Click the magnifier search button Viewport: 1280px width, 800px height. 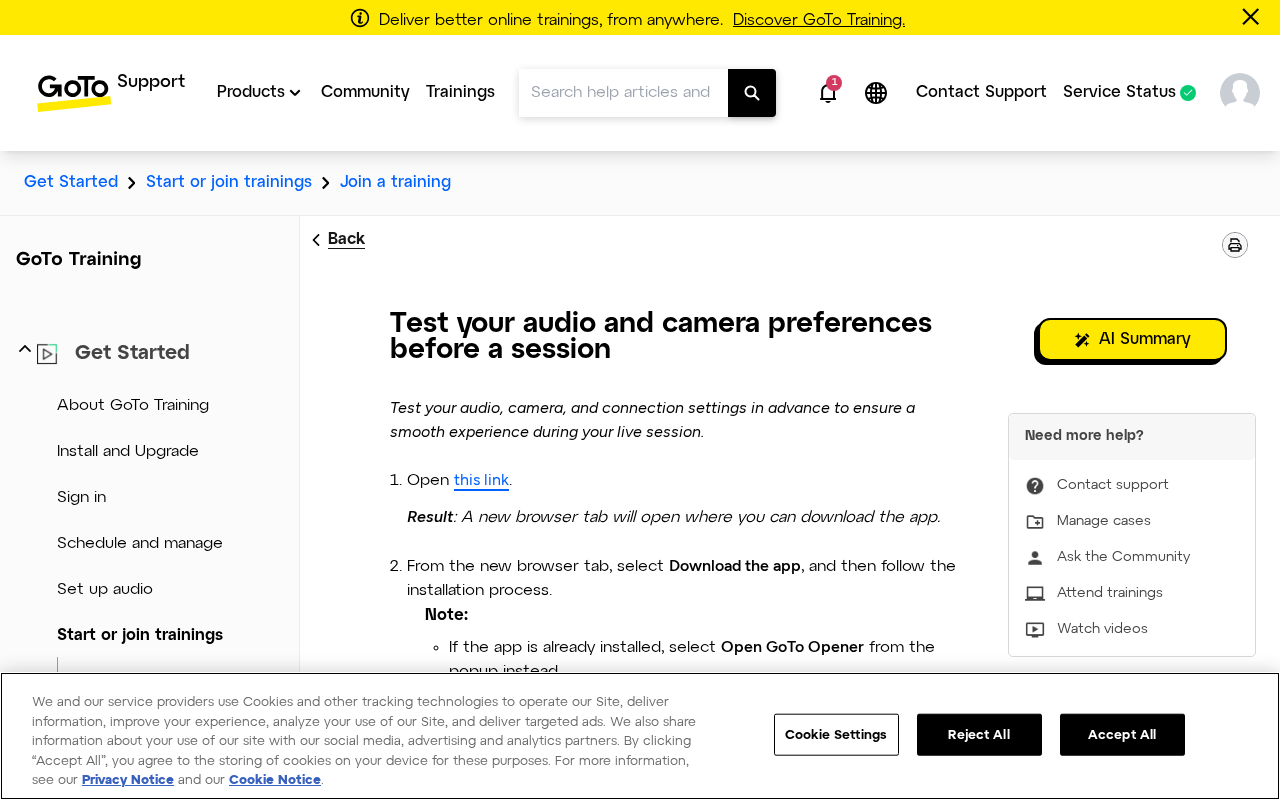pos(752,93)
